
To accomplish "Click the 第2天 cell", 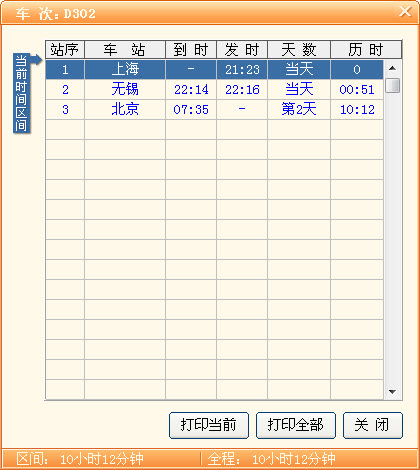I will pos(299,109).
